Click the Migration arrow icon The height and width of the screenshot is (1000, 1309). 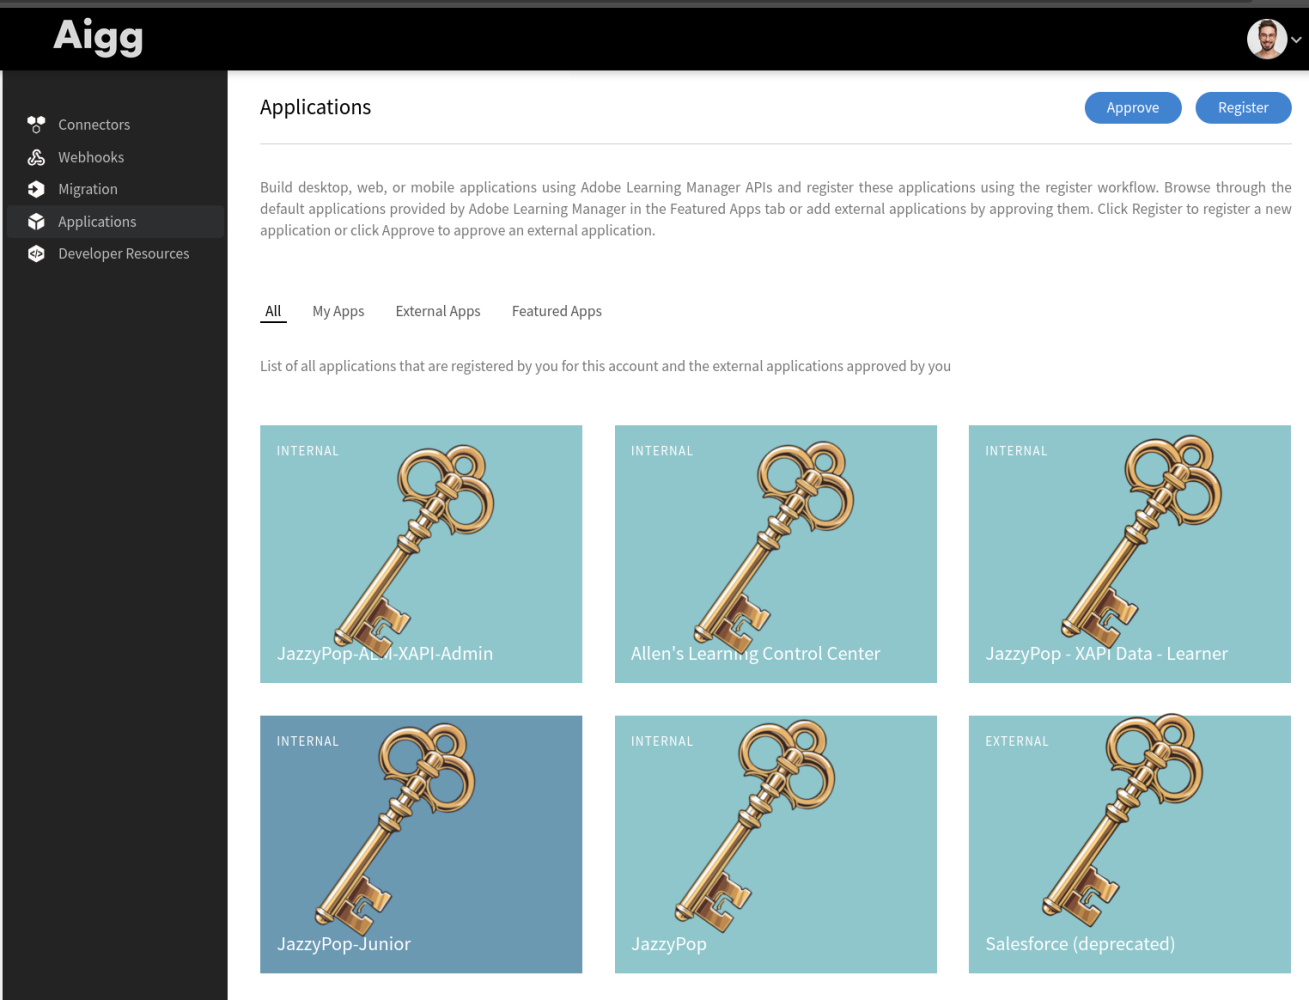(36, 189)
